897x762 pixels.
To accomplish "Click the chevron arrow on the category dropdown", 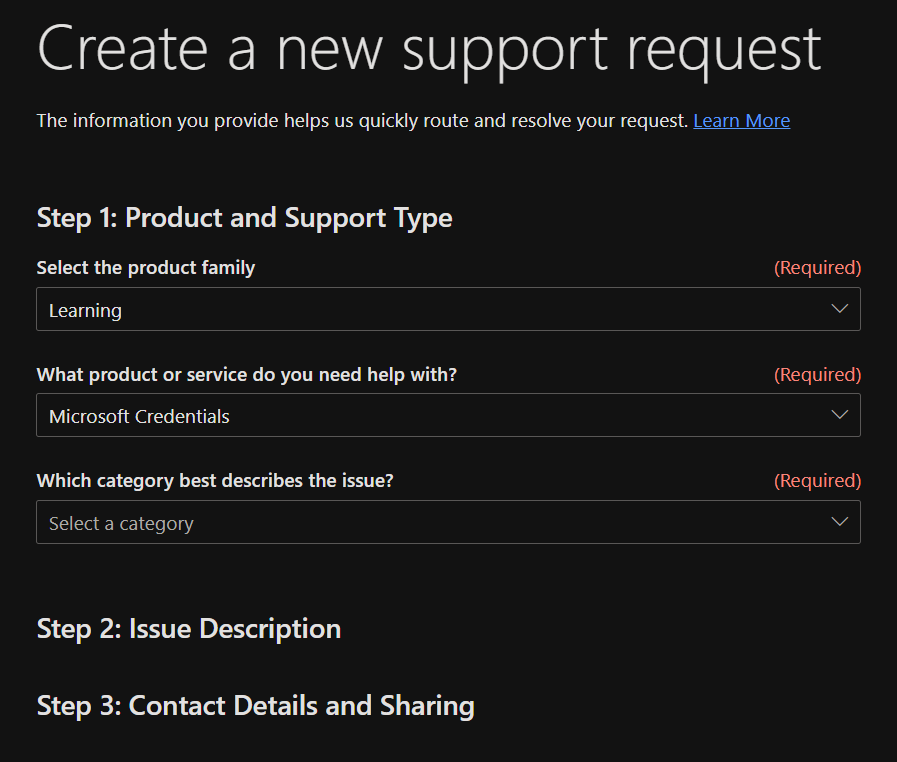I will tap(840, 523).
